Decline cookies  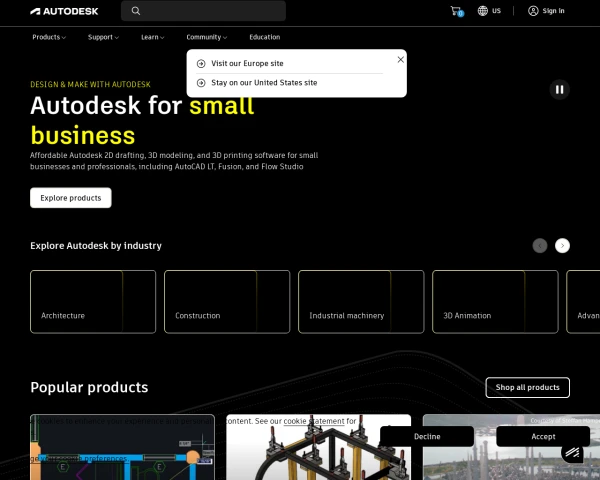click(x=427, y=436)
